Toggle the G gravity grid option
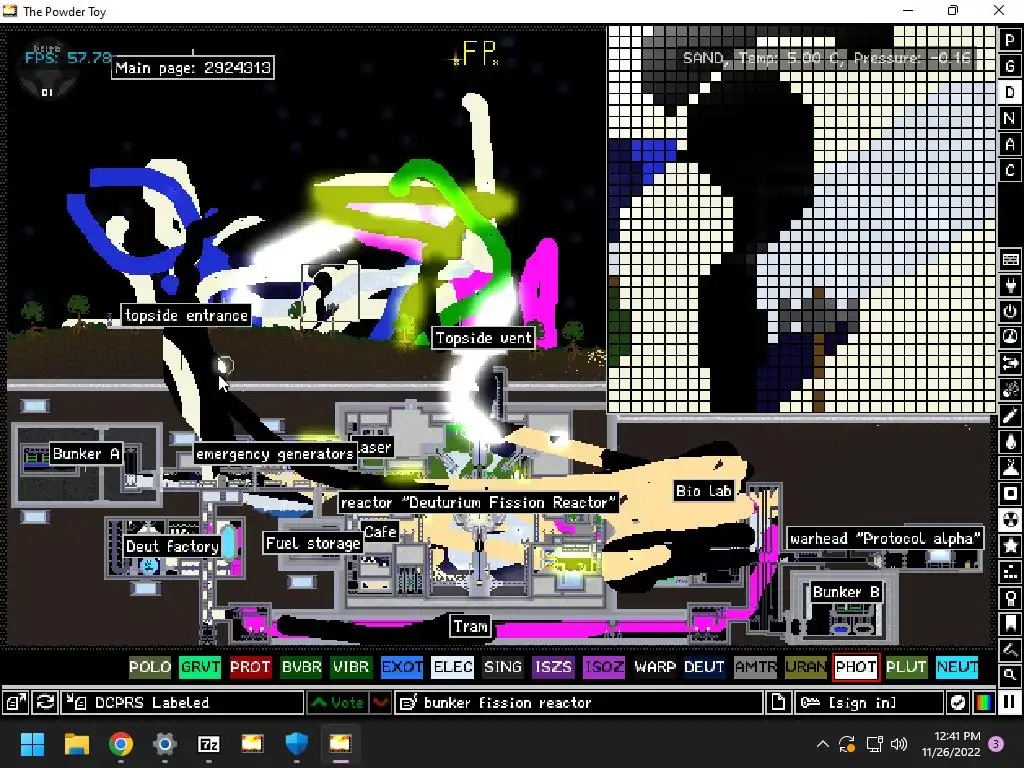Screen dimensions: 1024x768 1010,66
